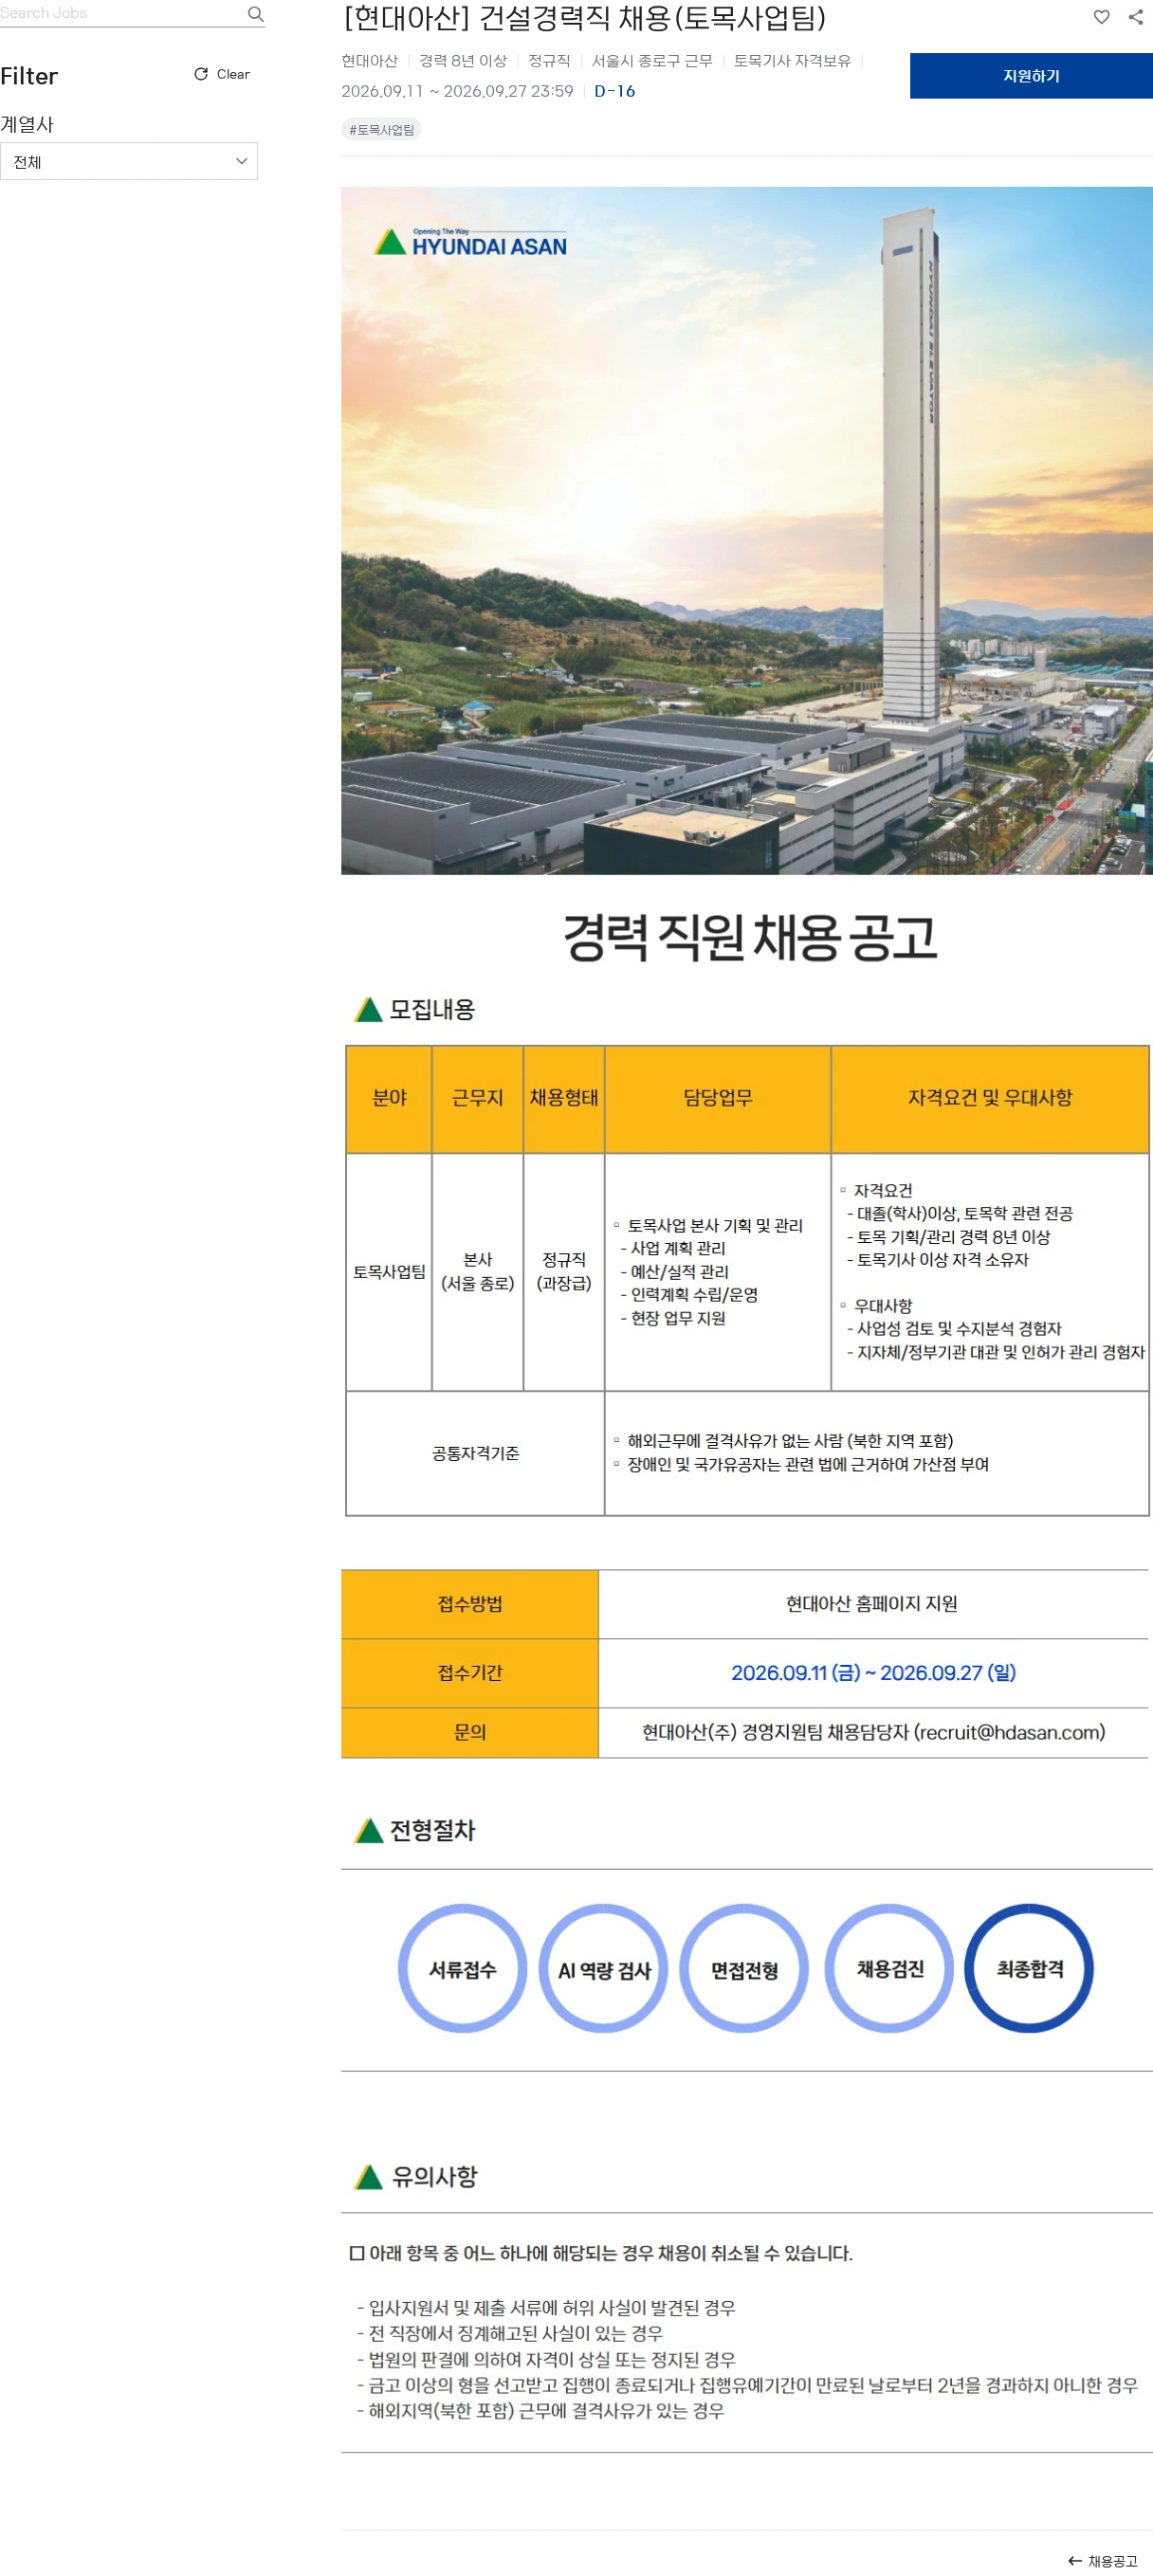Click the Hyundai Asan logo

[470, 242]
